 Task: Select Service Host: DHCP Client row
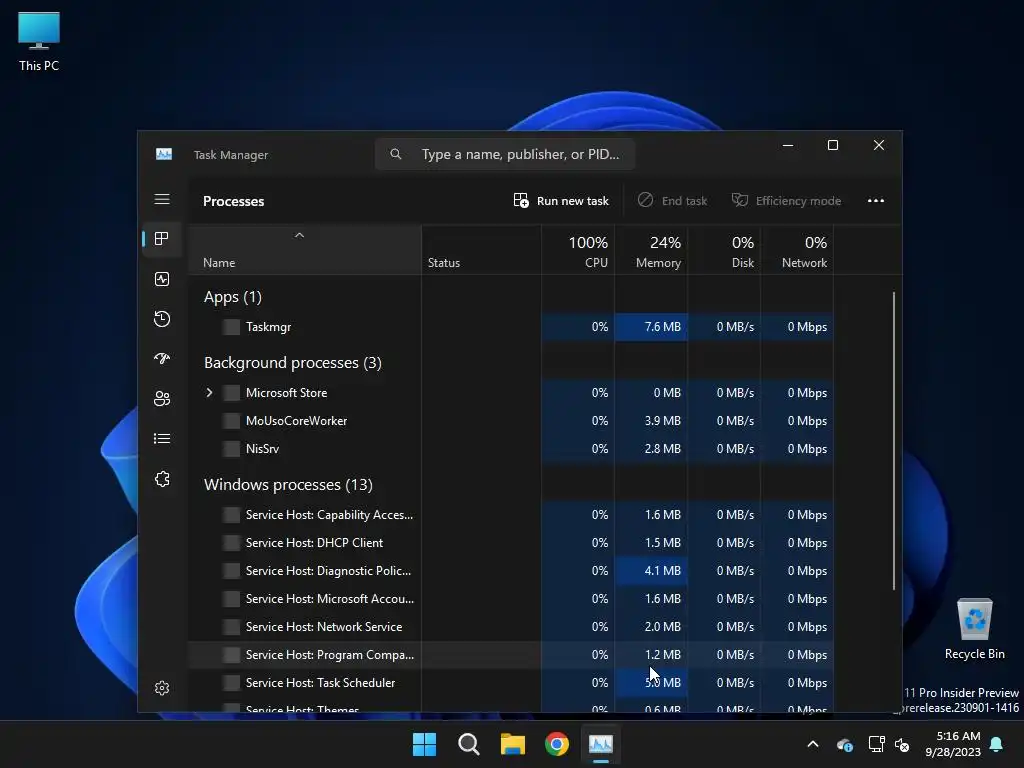coord(511,543)
